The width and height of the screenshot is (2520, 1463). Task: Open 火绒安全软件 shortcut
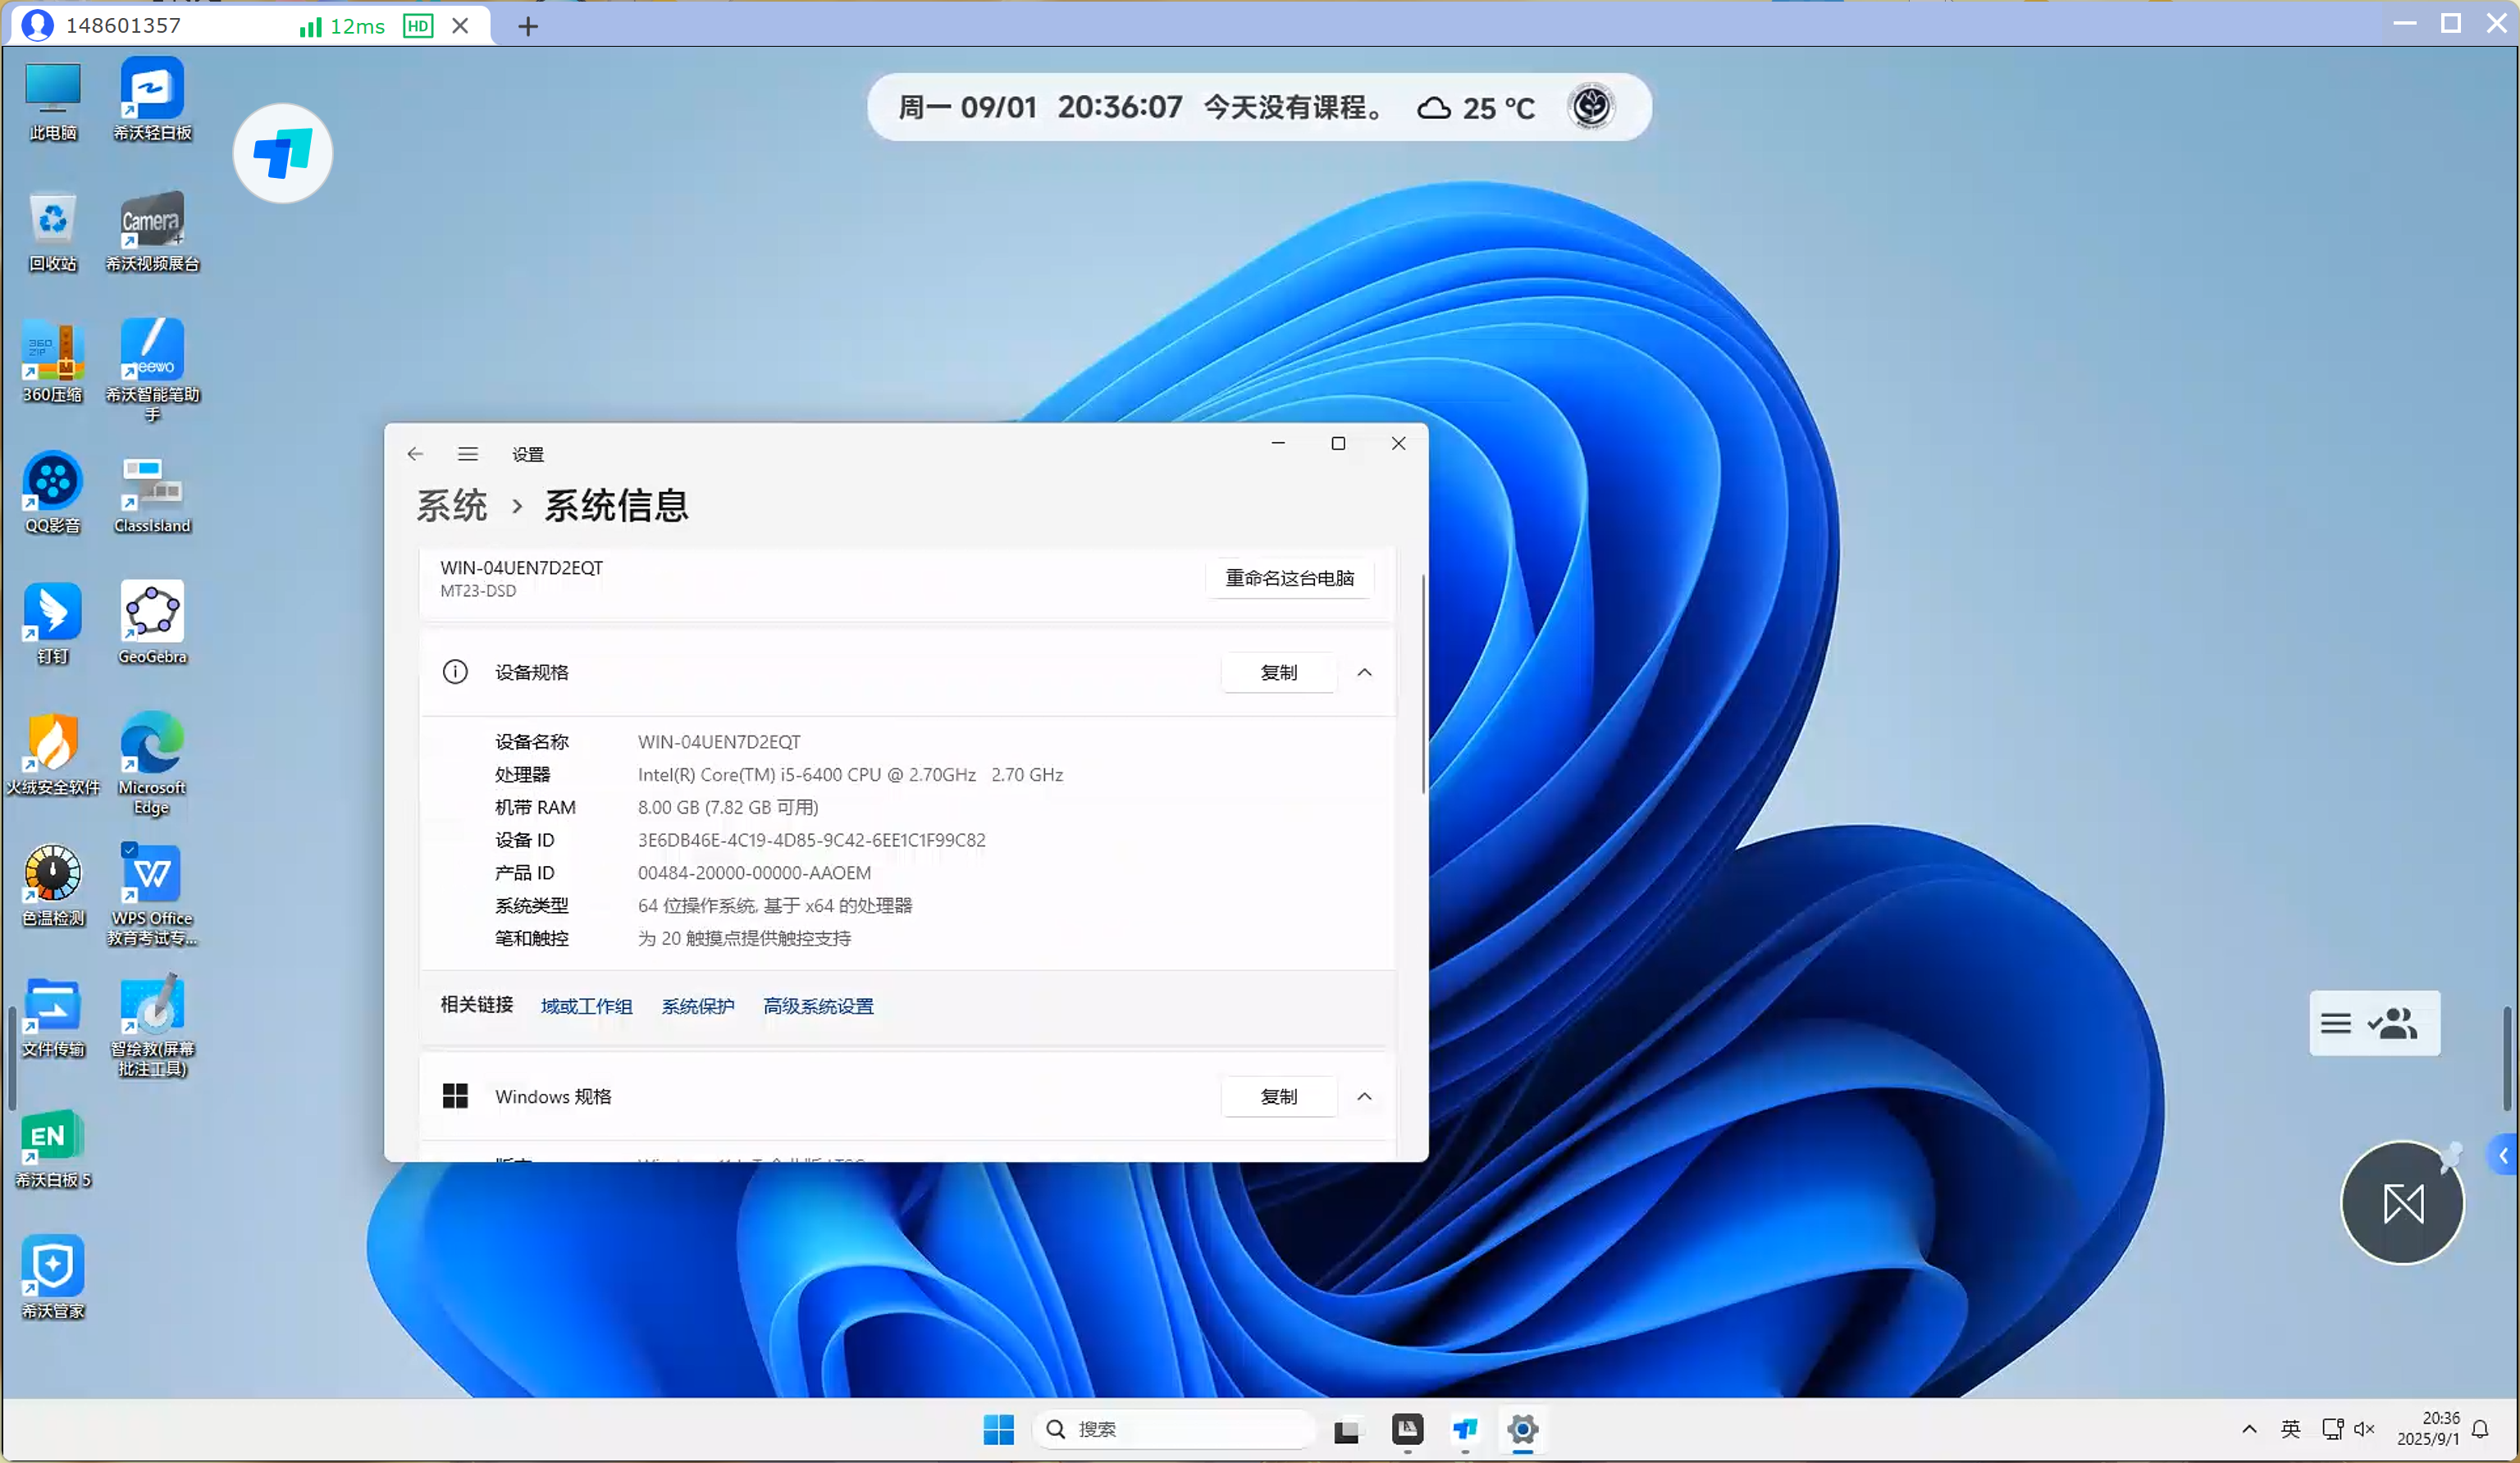coord(52,755)
